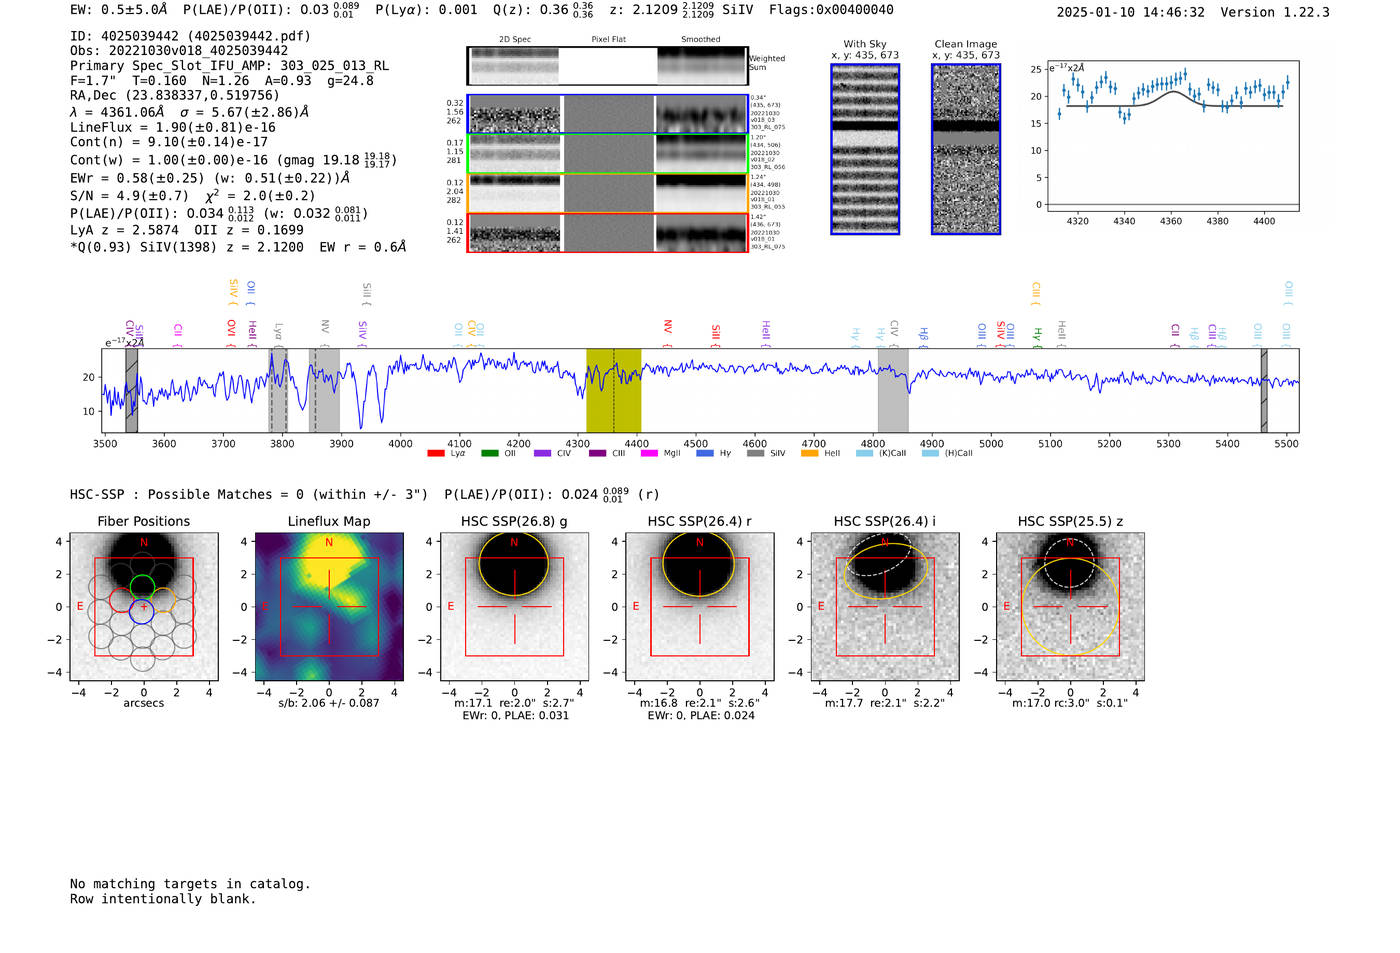1400x953 pixels.
Task: Click the light-blue (K)CaII legend swatch
Action: pos(864,453)
